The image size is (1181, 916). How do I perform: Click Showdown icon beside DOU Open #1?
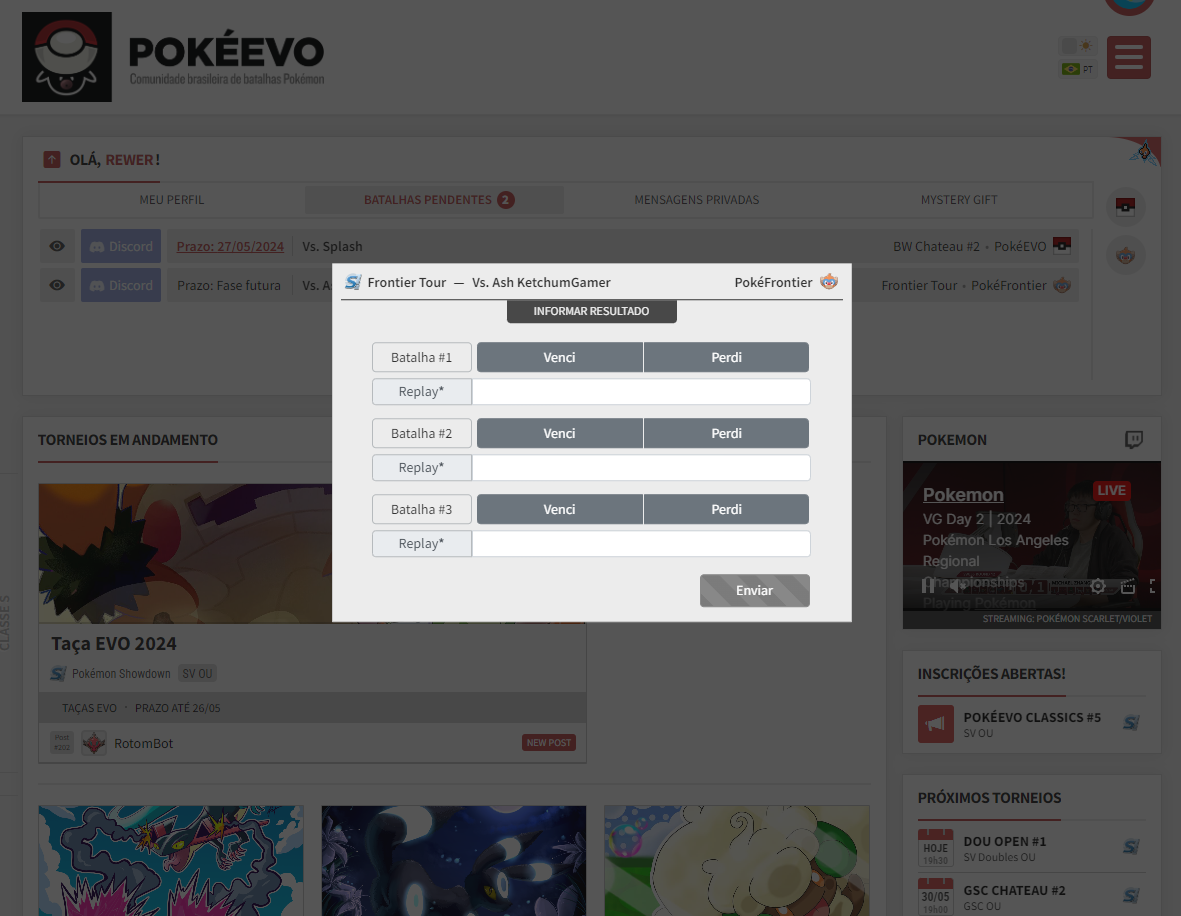pos(1131,847)
